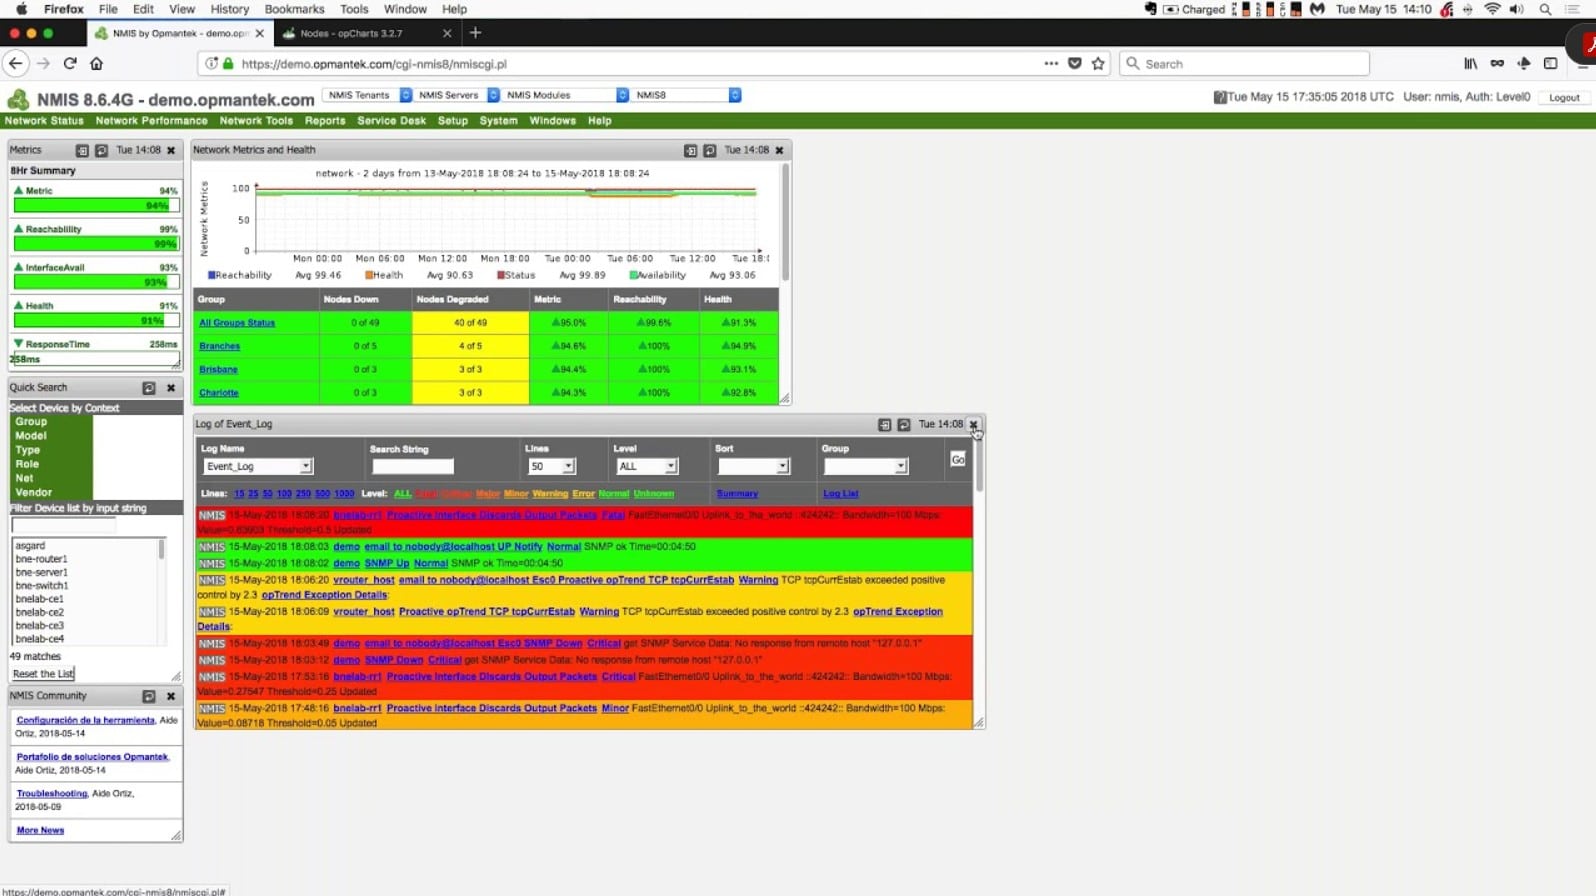Viewport: 1596px width, 896px height.
Task: Open the Reports menu
Action: tap(325, 121)
